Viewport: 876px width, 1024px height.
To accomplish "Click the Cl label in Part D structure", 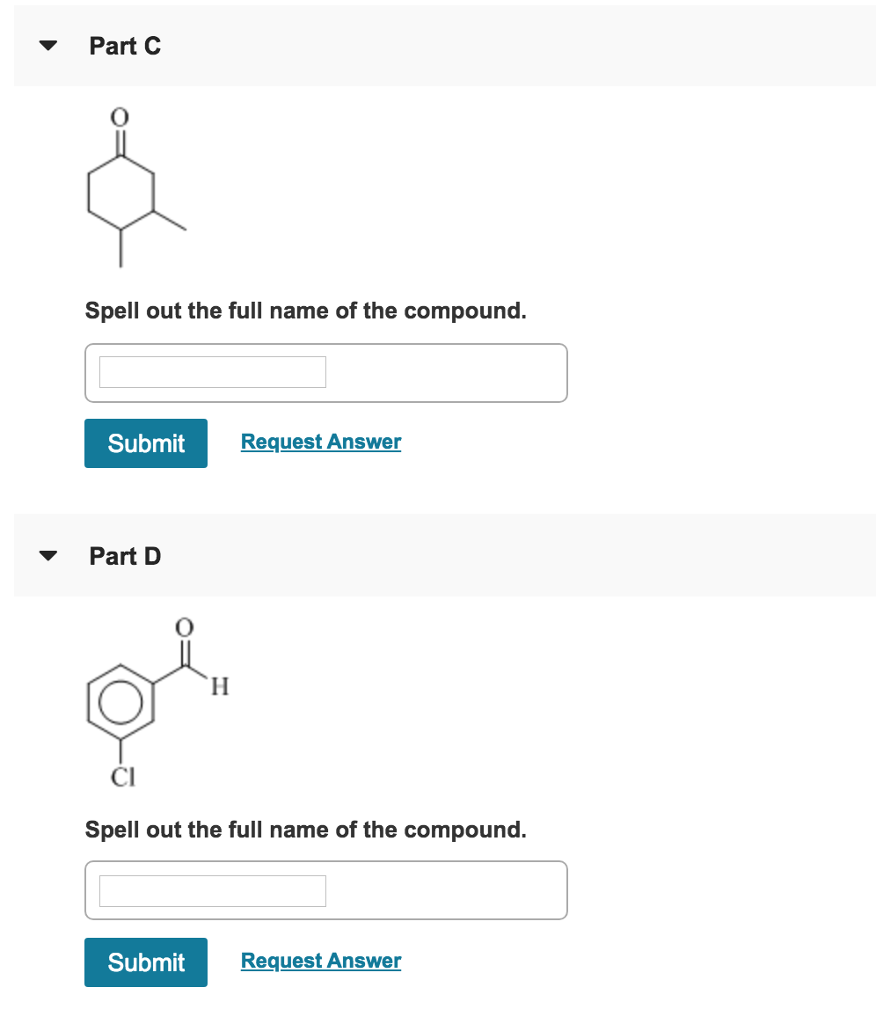I will (x=121, y=776).
